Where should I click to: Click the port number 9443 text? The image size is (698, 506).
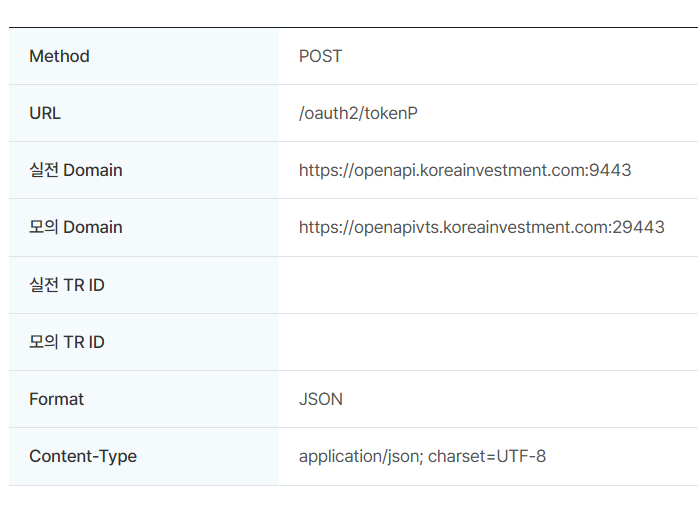coord(611,170)
